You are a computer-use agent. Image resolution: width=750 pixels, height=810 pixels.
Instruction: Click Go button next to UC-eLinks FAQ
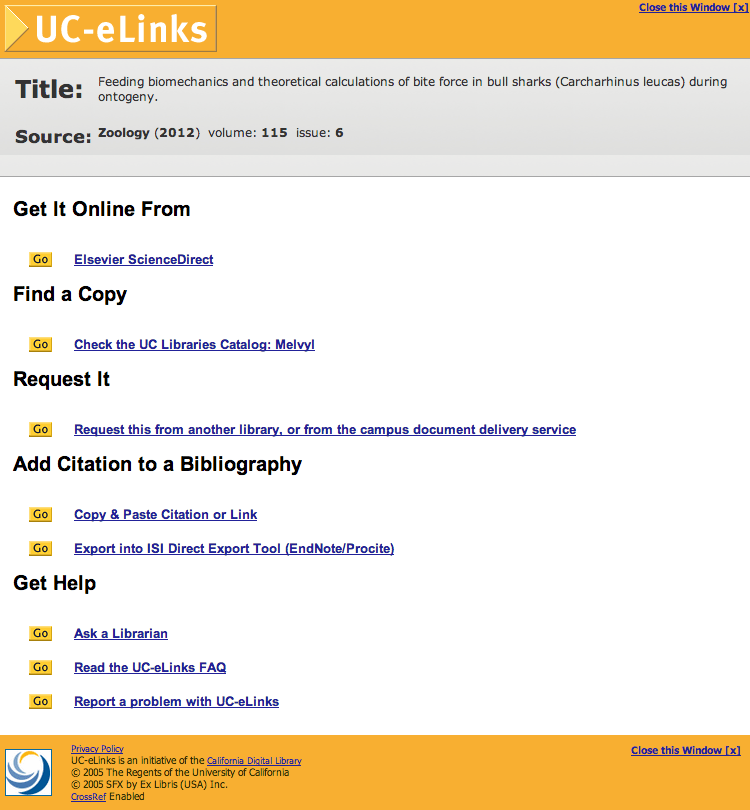[40, 667]
